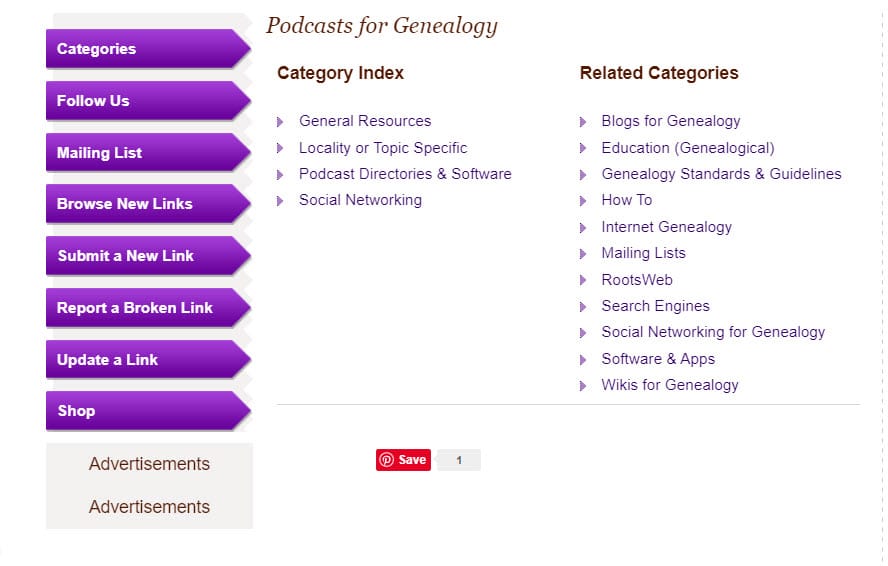Viewport: 888px width, 566px height.
Task: Choose Submit a New Link
Action: (x=148, y=256)
